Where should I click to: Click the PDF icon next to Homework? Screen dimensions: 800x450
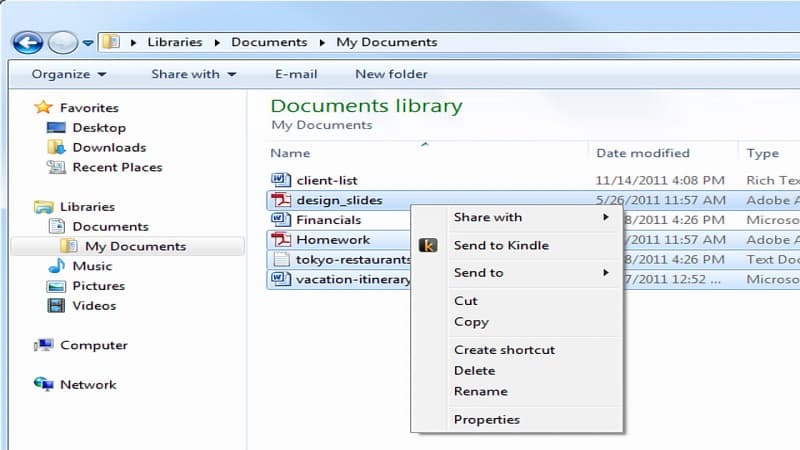pyautogui.click(x=281, y=239)
